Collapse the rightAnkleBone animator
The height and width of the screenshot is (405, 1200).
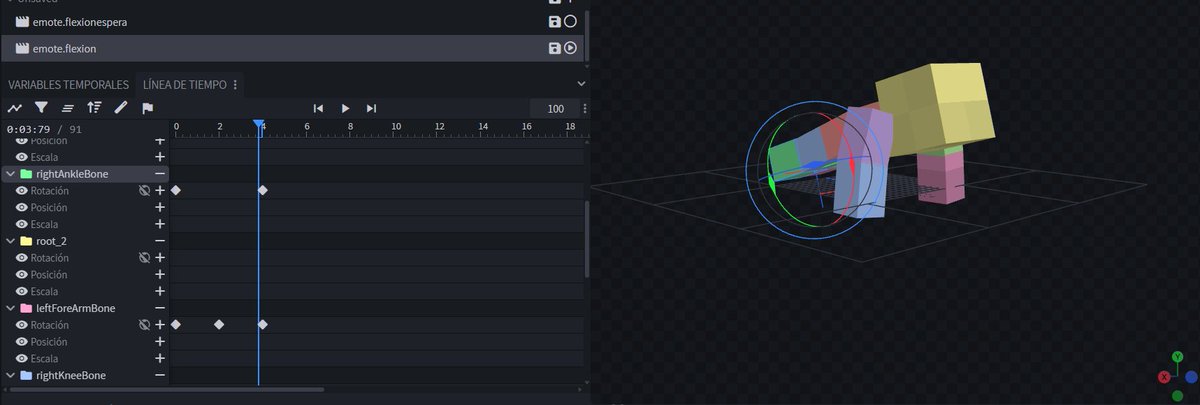coord(10,174)
